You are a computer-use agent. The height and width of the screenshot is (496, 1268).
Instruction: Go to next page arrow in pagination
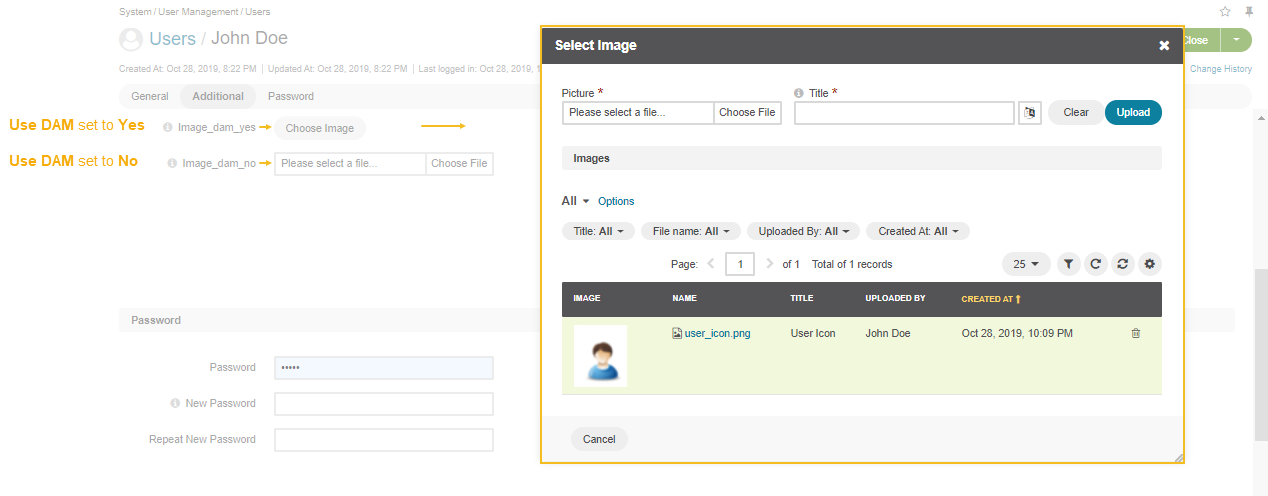769,264
